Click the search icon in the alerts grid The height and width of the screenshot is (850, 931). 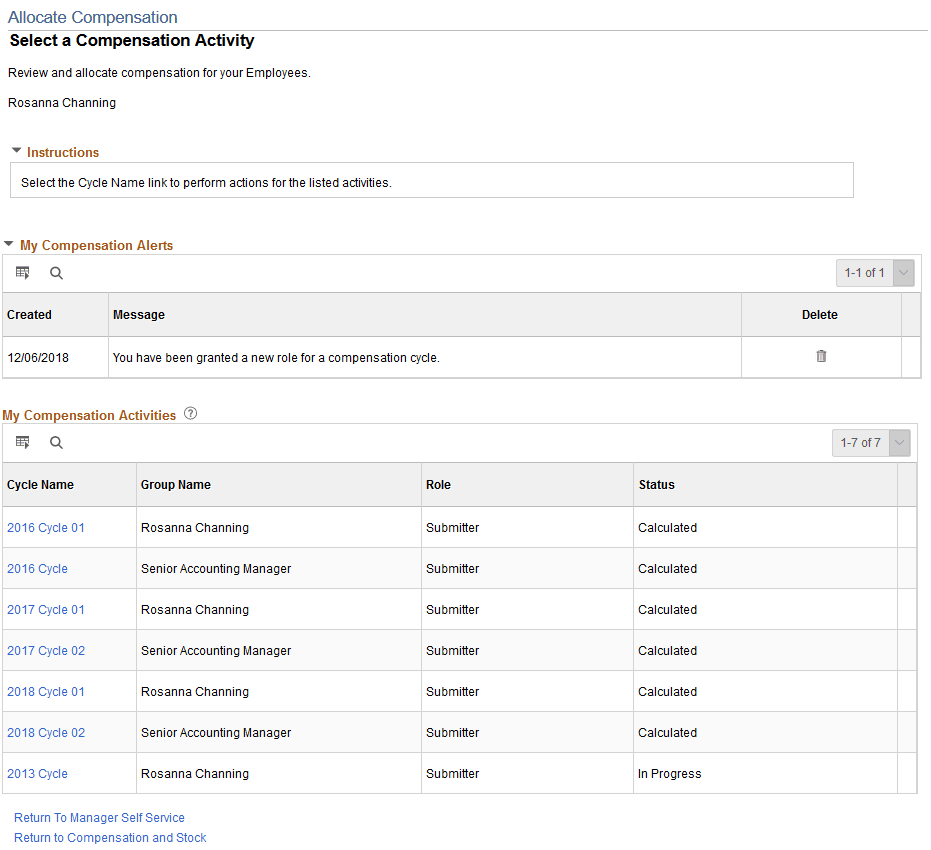[x=56, y=272]
